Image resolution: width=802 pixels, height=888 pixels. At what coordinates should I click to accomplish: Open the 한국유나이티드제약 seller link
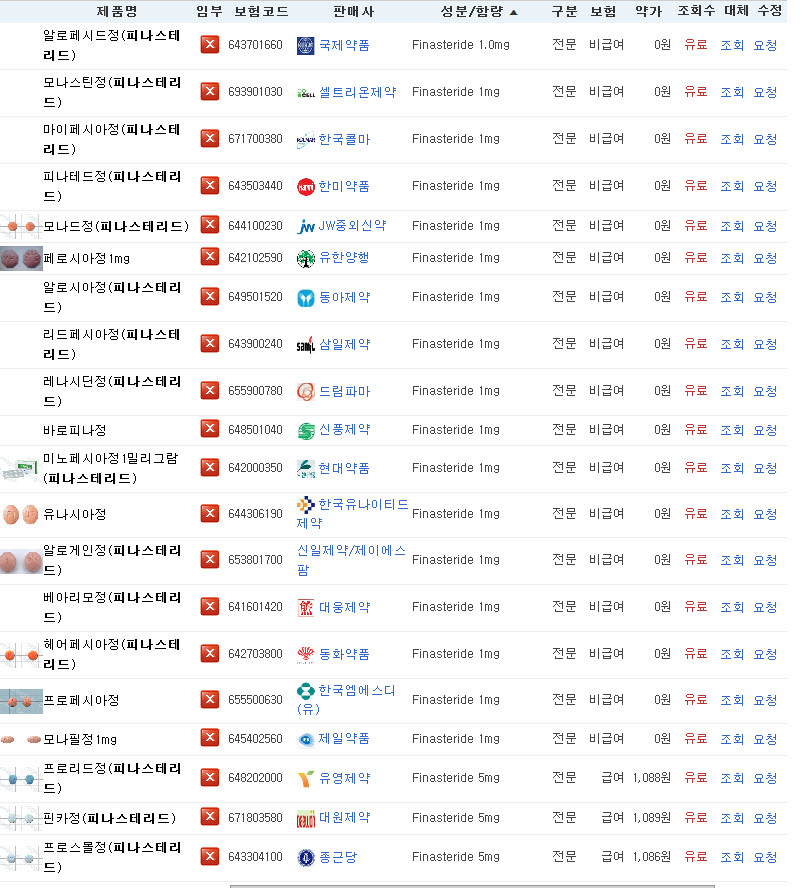tap(352, 514)
